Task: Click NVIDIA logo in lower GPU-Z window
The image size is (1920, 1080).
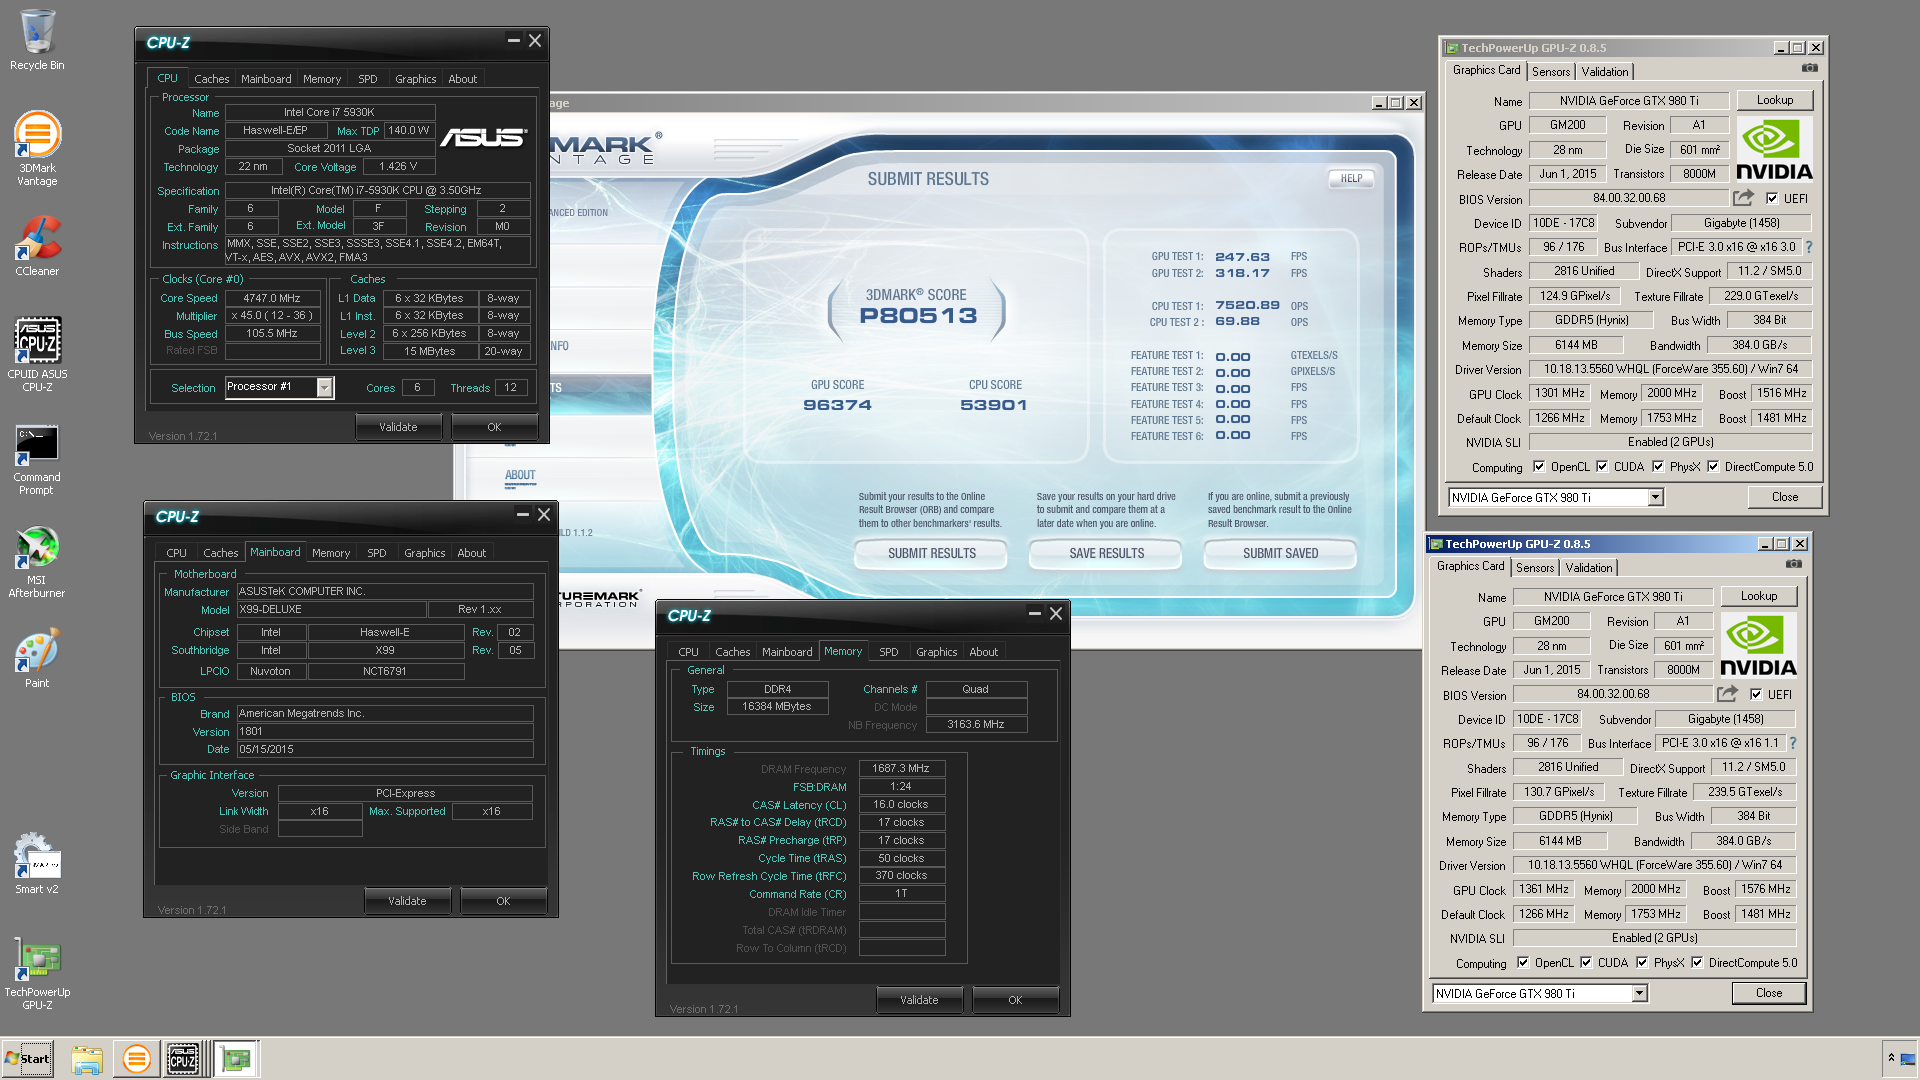Action: click(x=1758, y=644)
